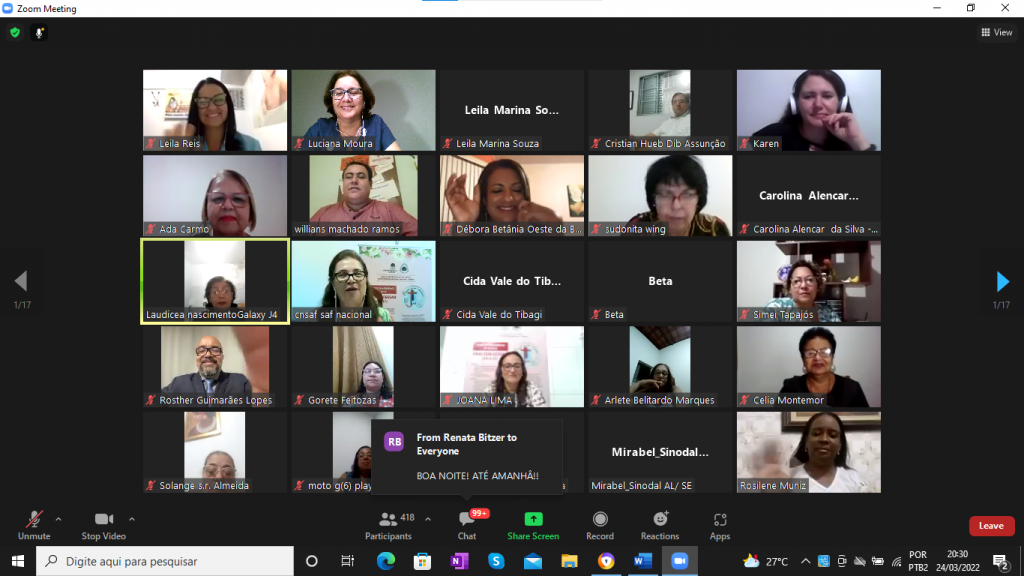Expand video options next to Stop Video
The image size is (1024, 576).
click(132, 519)
